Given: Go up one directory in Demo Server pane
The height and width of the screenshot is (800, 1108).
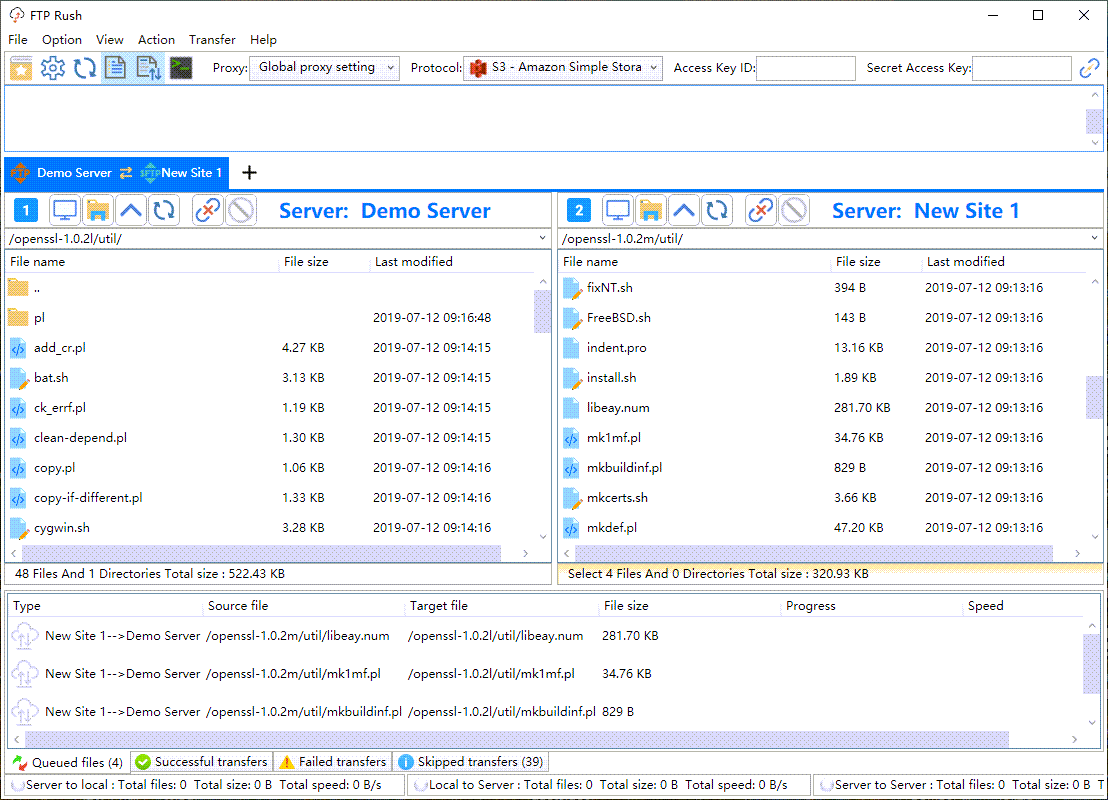Looking at the screenshot, I should coord(131,210).
